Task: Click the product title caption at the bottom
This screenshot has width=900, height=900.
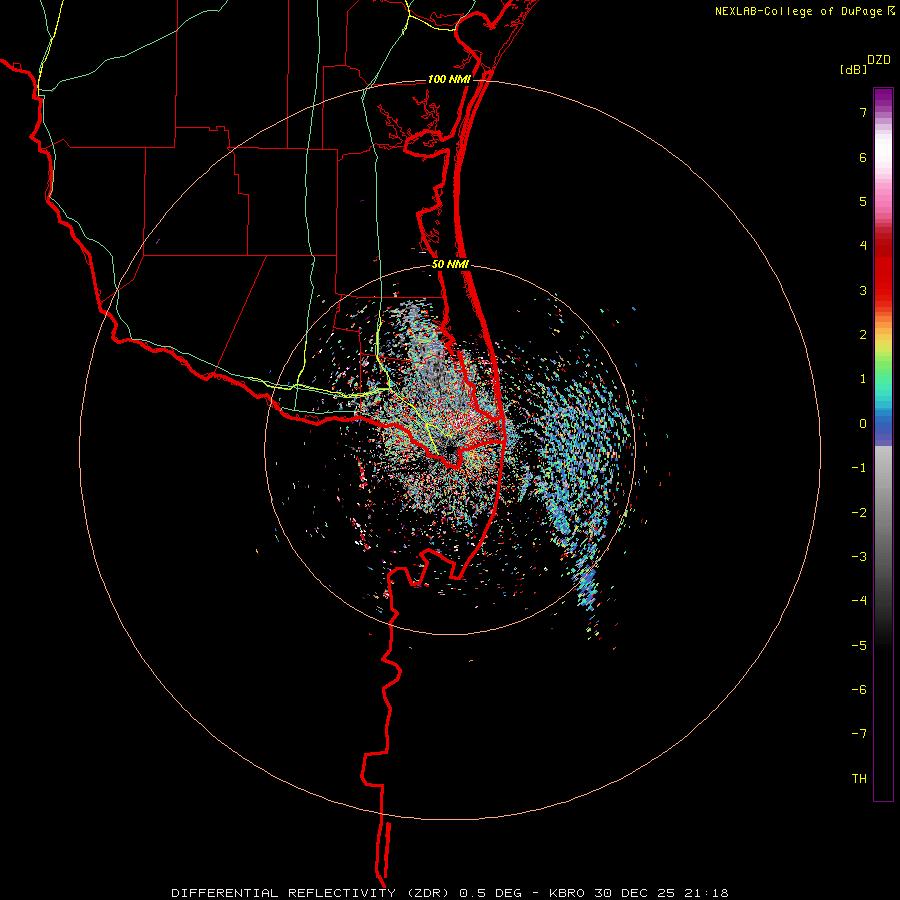Action: coord(450,893)
